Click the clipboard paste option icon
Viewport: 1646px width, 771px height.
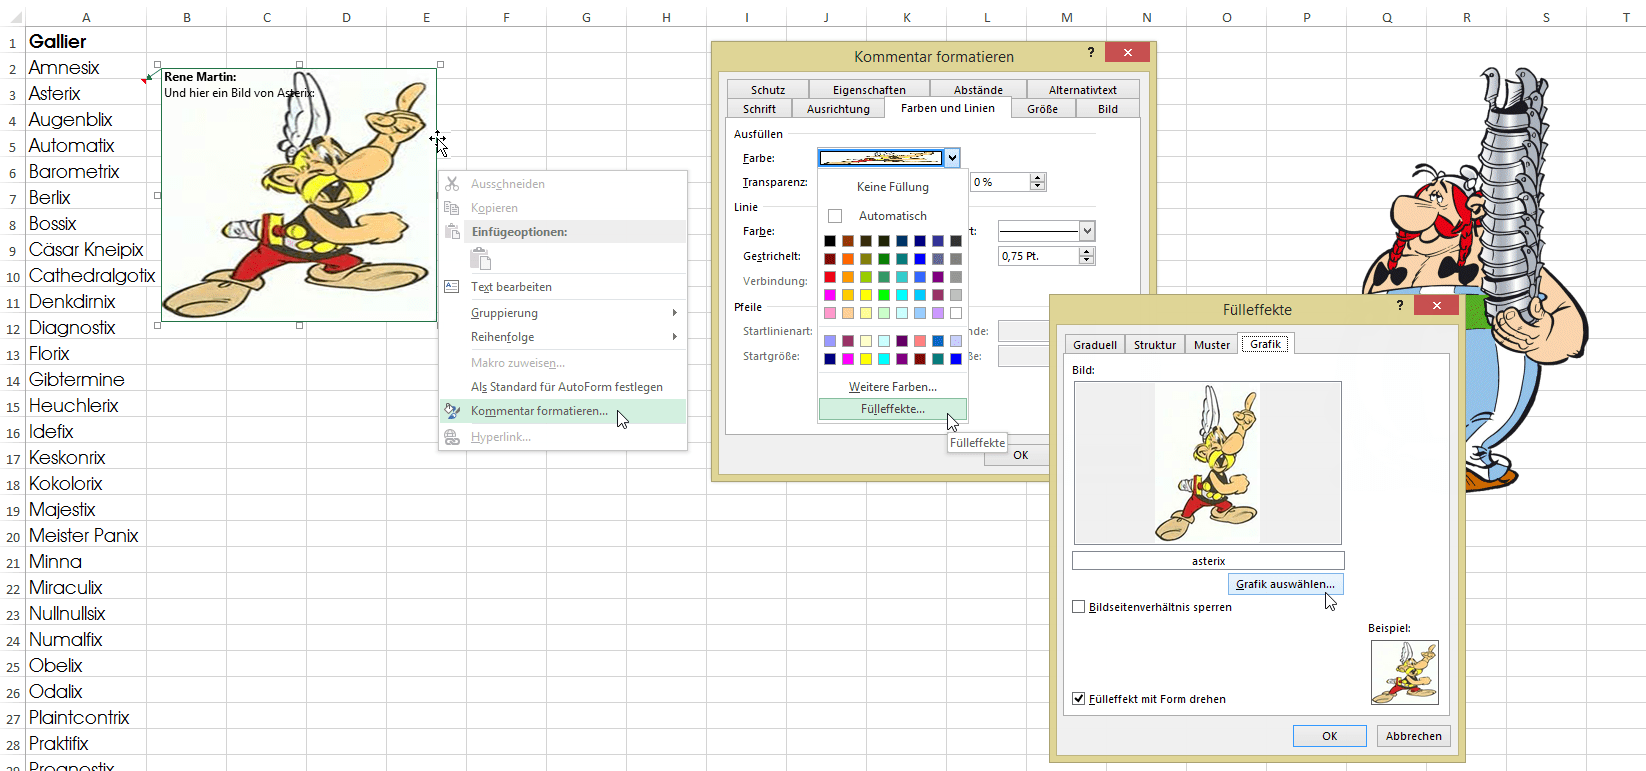481,260
